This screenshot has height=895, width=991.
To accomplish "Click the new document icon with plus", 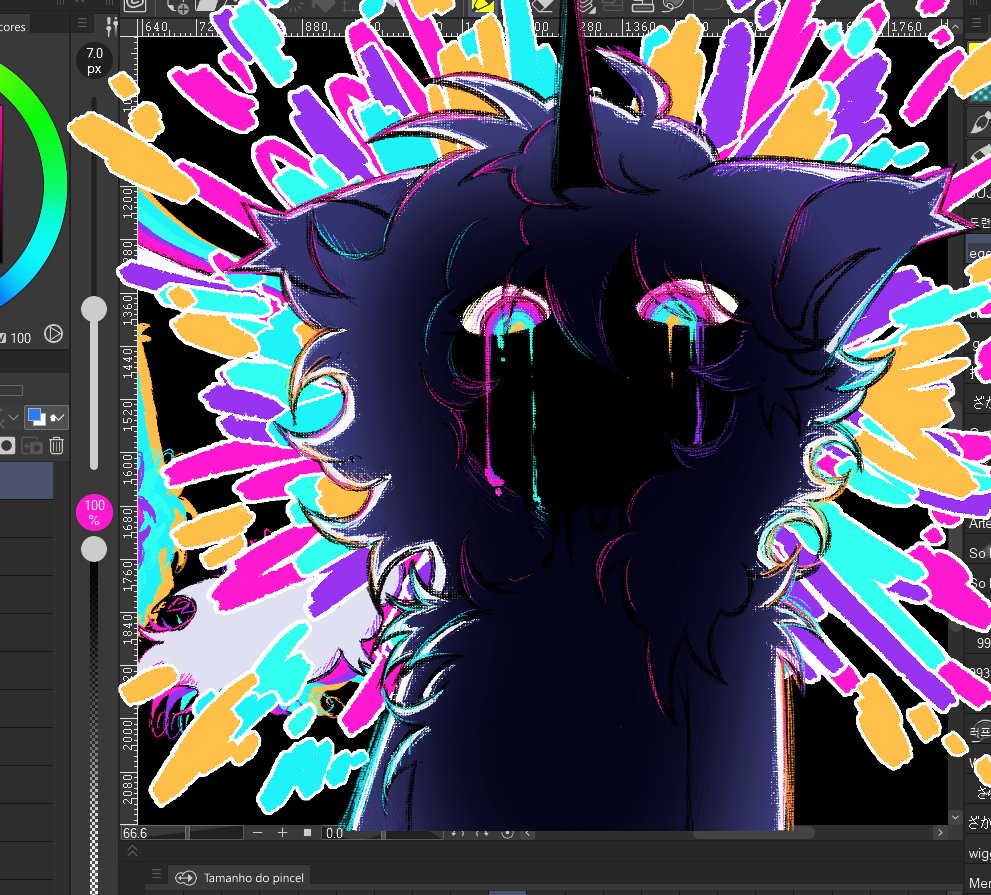I will click(177, 6).
